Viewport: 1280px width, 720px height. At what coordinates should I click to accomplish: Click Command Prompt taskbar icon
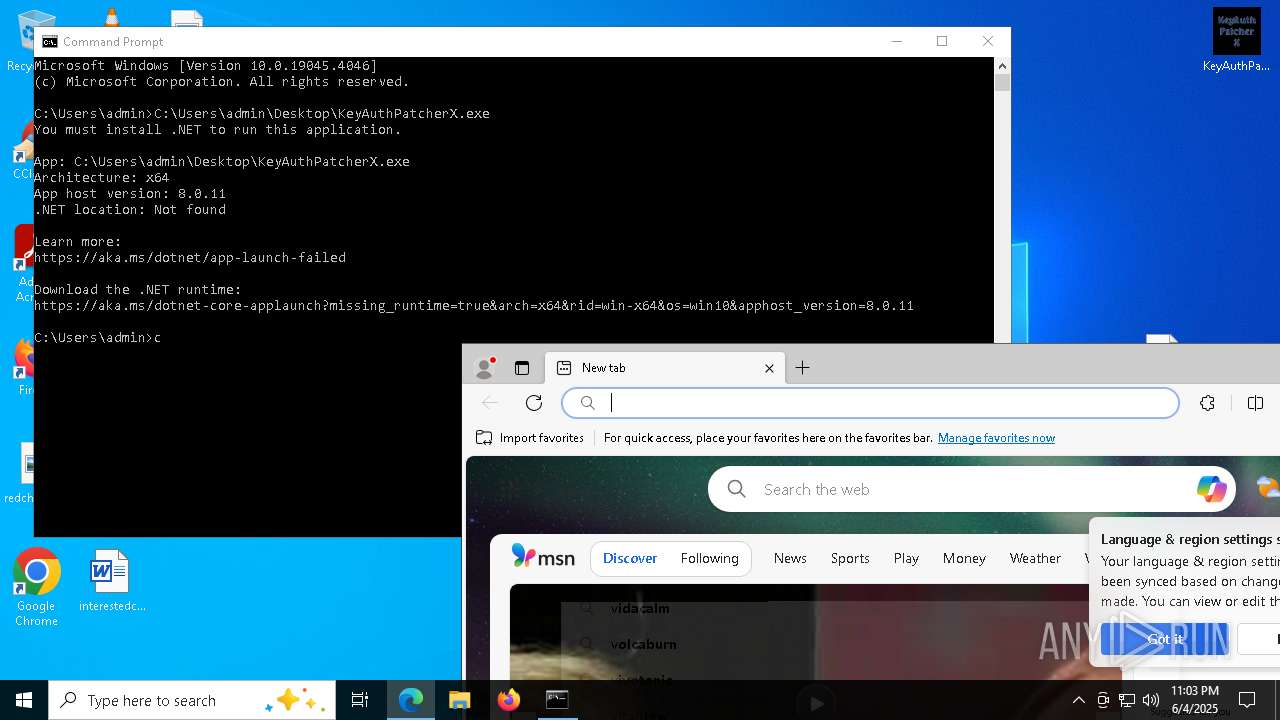click(x=557, y=700)
